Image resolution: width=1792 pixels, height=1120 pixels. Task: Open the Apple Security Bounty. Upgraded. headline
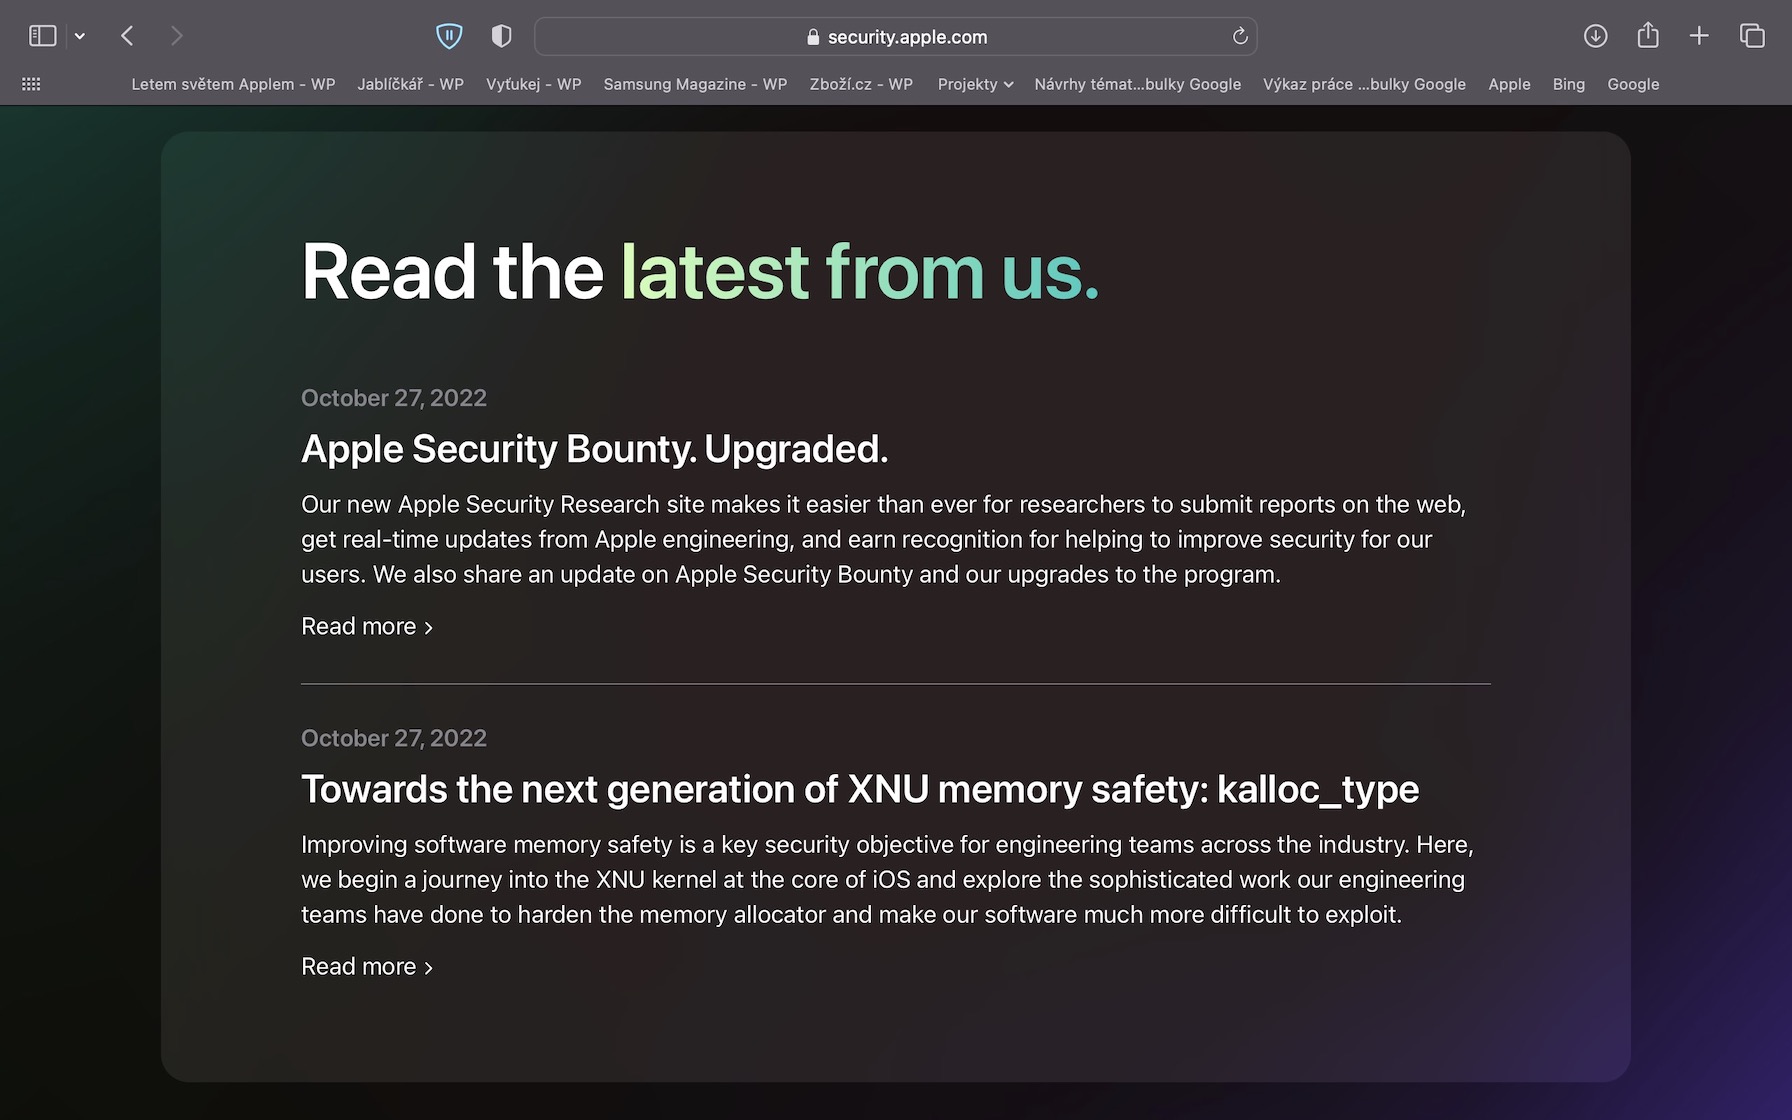tap(594, 449)
